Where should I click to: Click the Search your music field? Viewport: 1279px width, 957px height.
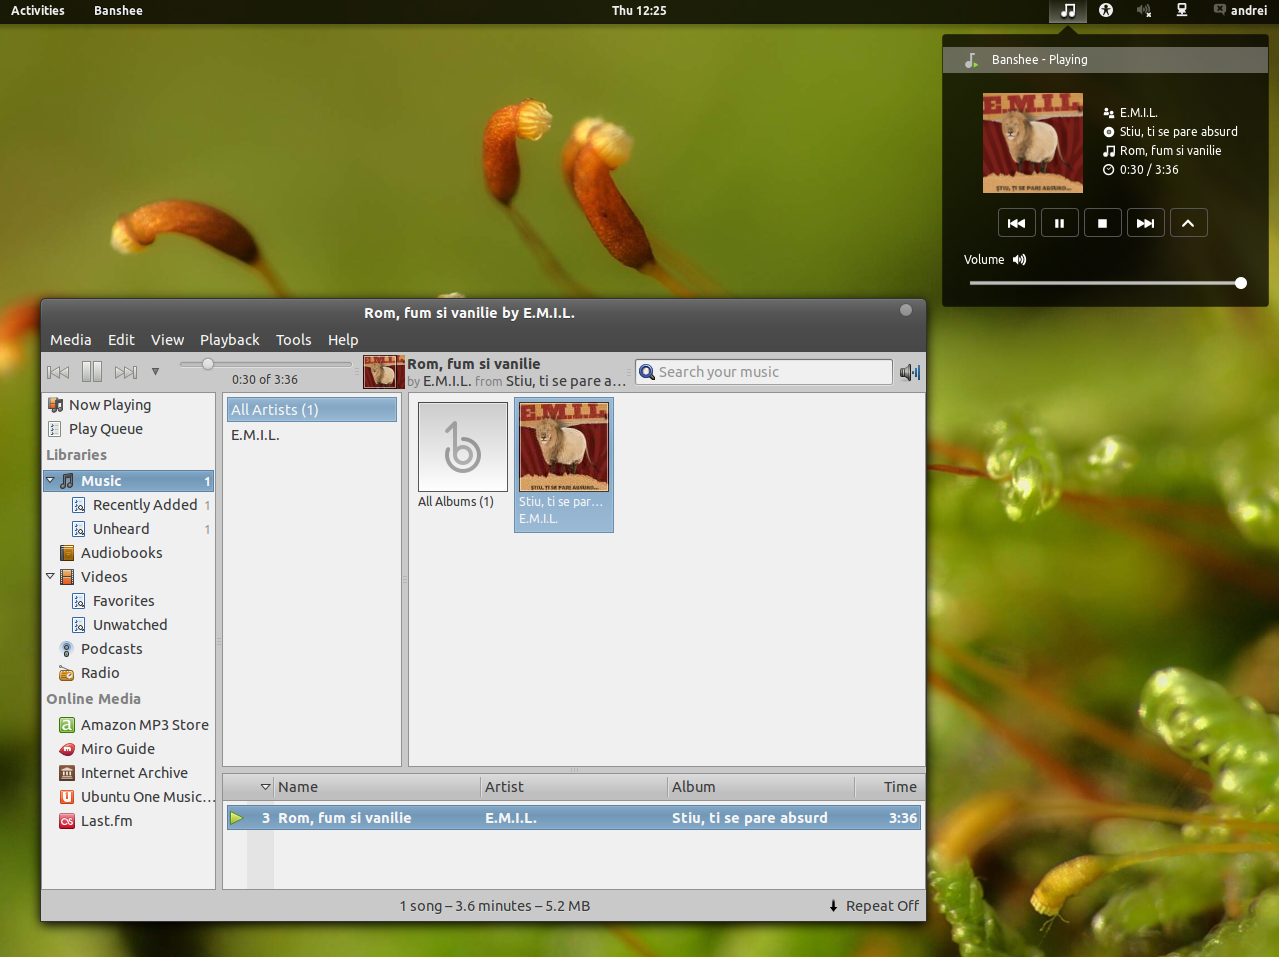point(764,372)
